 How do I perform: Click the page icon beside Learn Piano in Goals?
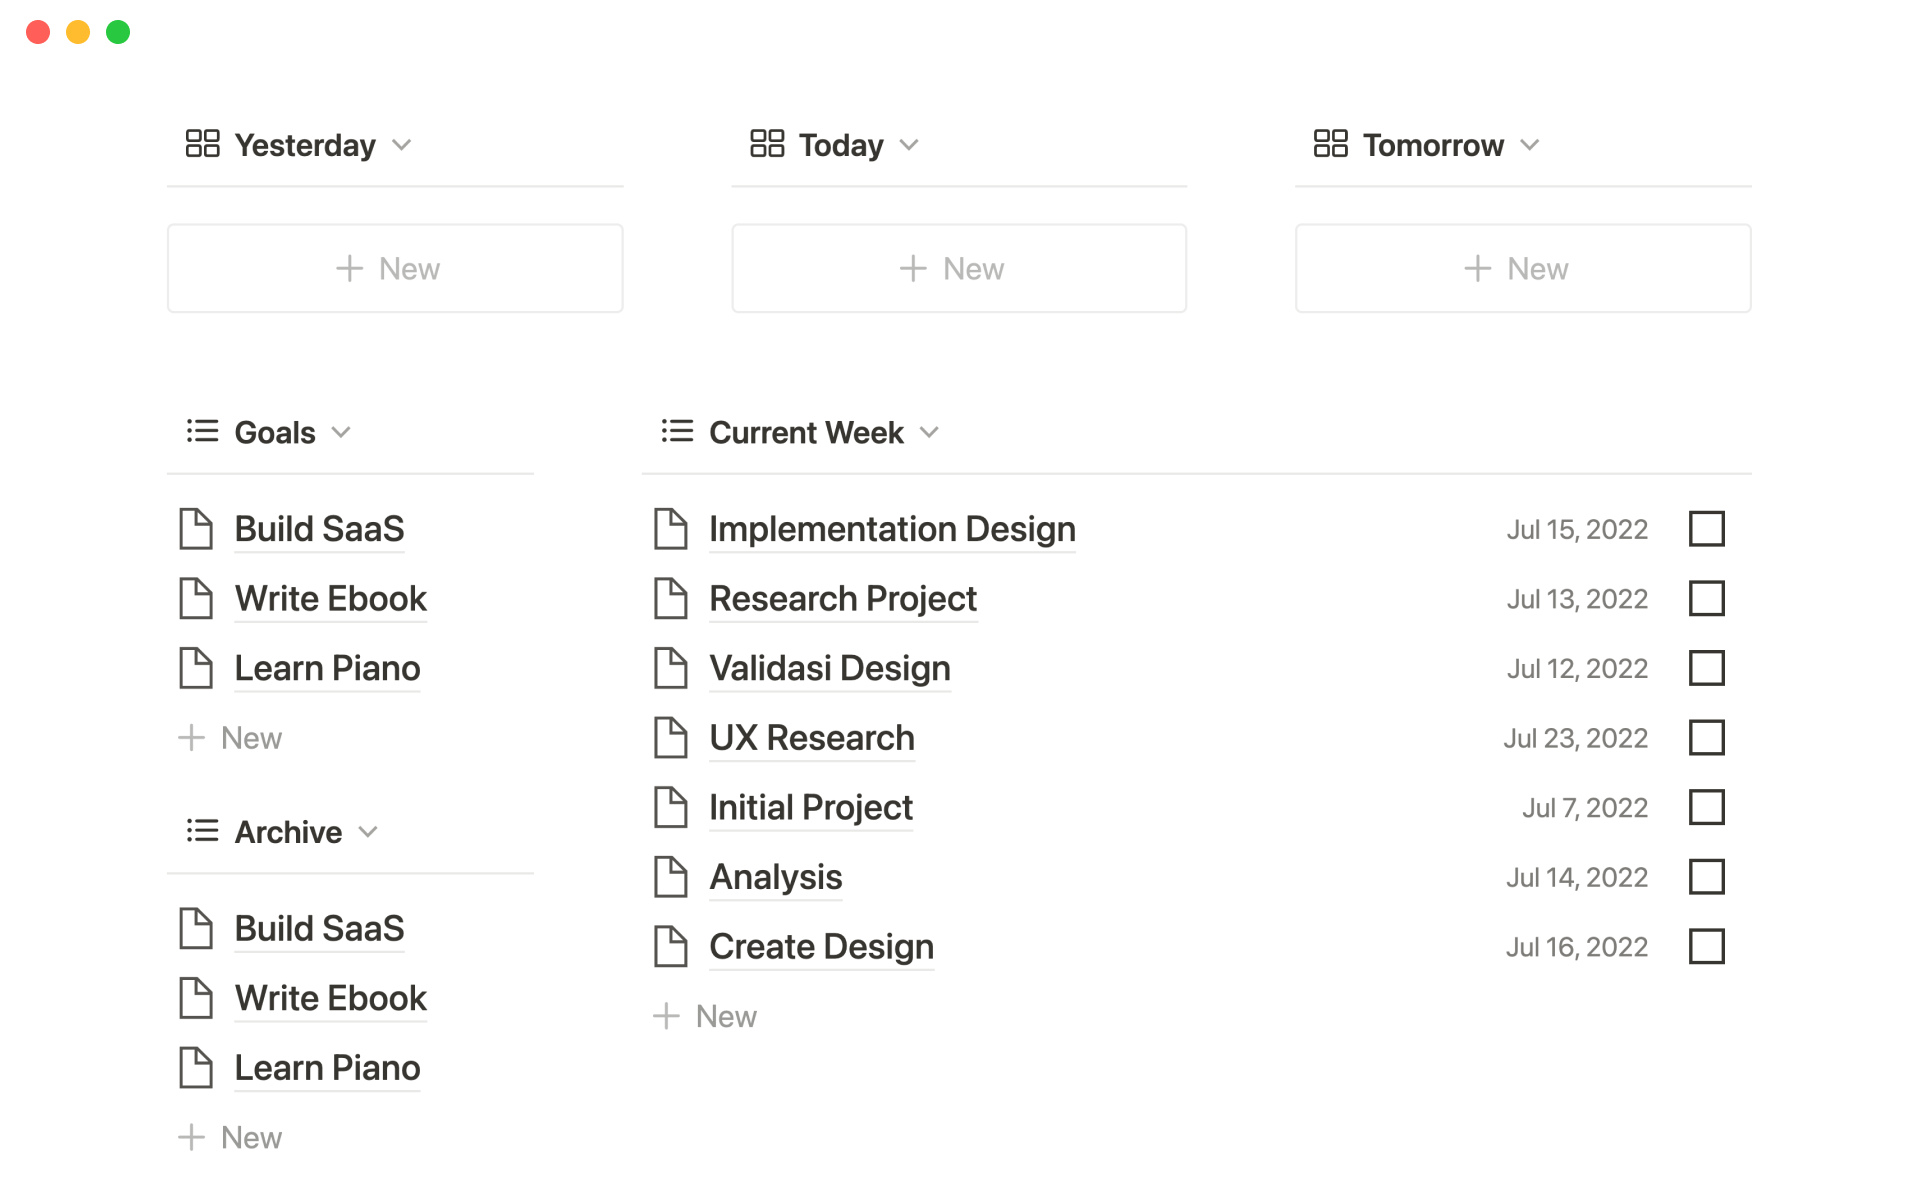tap(196, 668)
